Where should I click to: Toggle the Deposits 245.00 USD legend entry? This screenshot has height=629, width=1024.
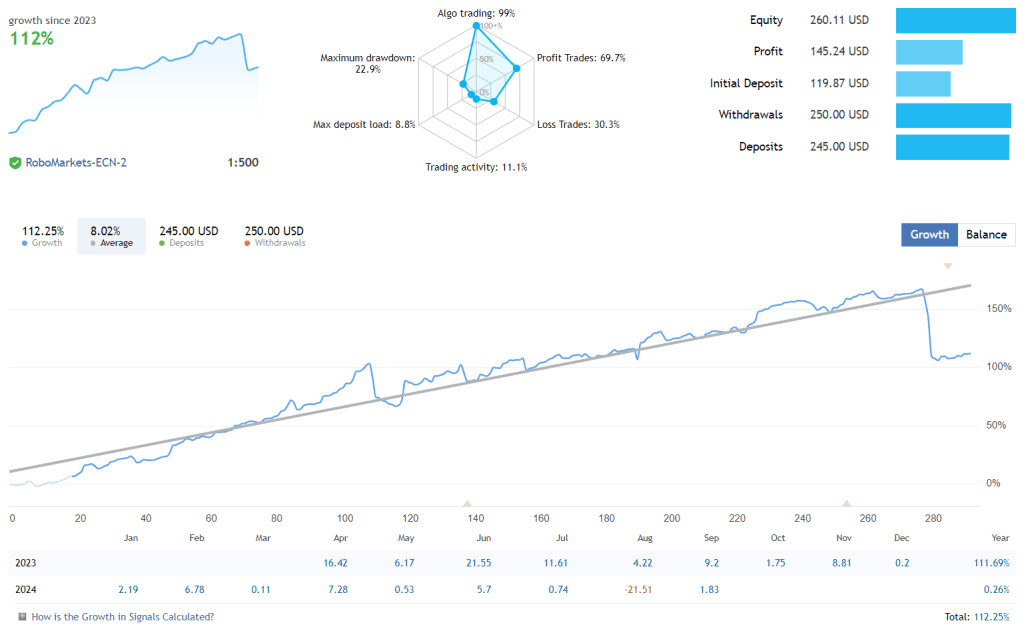pos(189,235)
